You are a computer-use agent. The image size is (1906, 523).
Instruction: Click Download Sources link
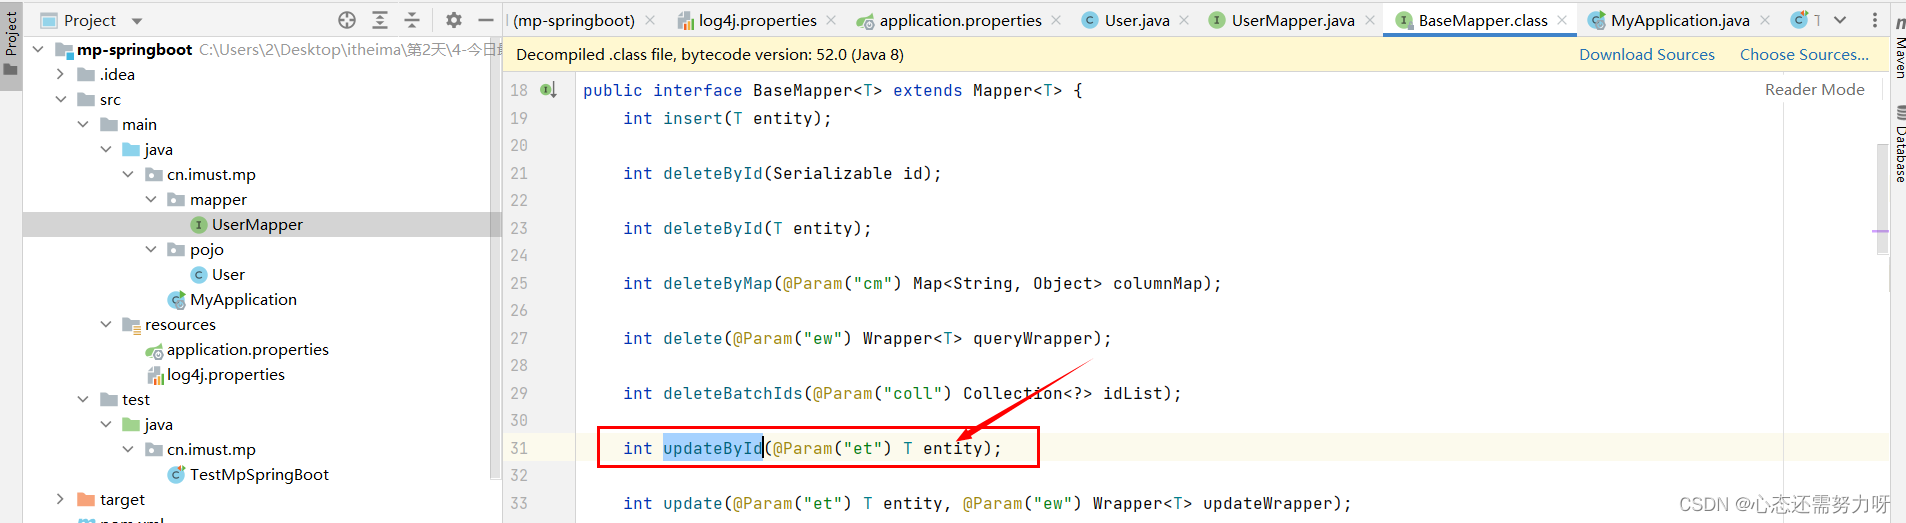click(x=1646, y=55)
